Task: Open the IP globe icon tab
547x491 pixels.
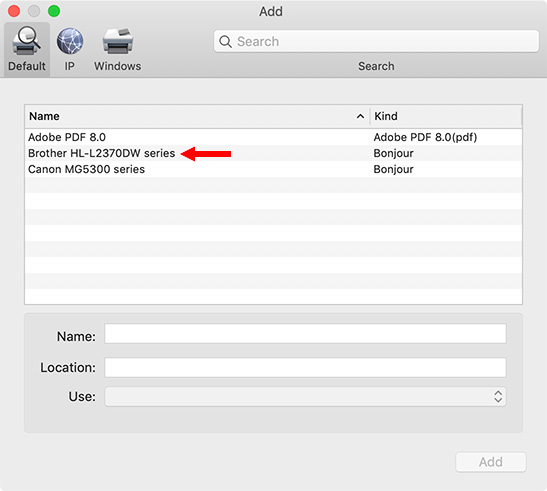Action: tap(70, 41)
